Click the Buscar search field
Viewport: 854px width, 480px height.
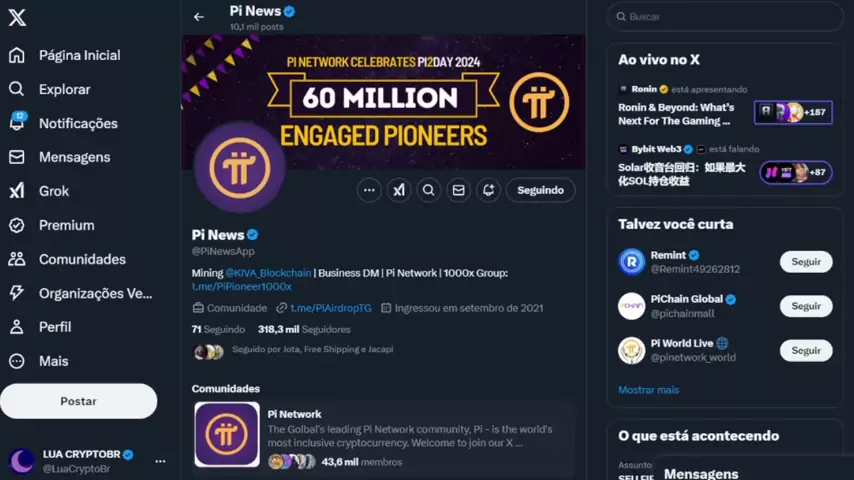click(725, 17)
